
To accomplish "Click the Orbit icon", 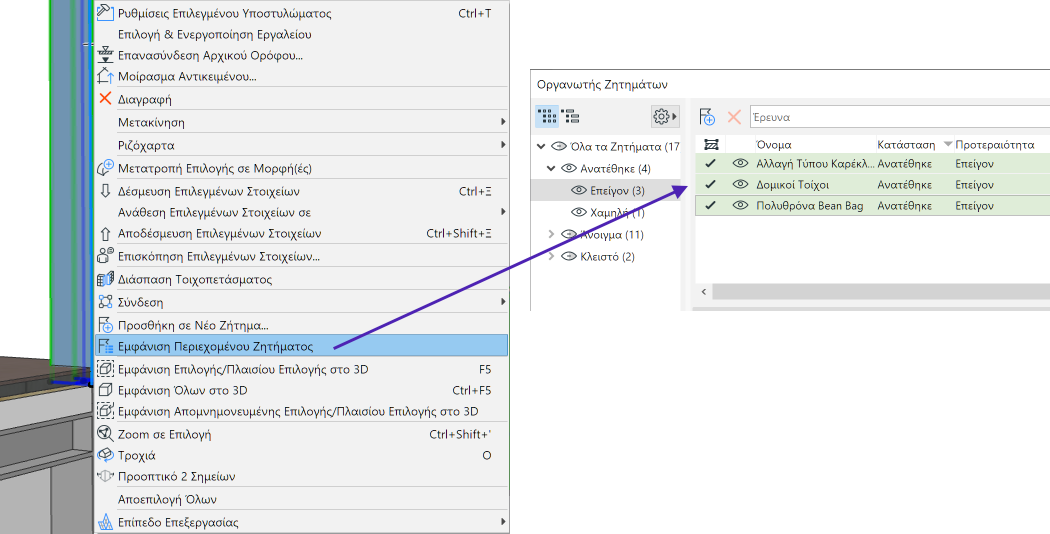I will [x=105, y=455].
